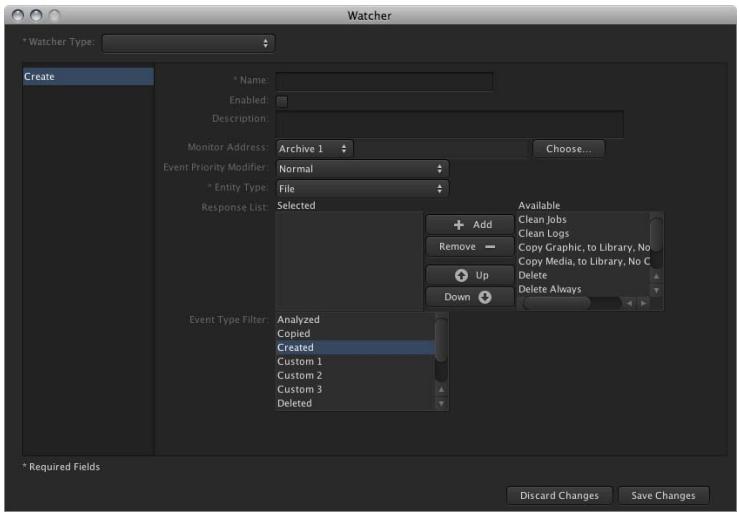740x514 pixels.
Task: Click the Down arrow button
Action: [x=470, y=297]
